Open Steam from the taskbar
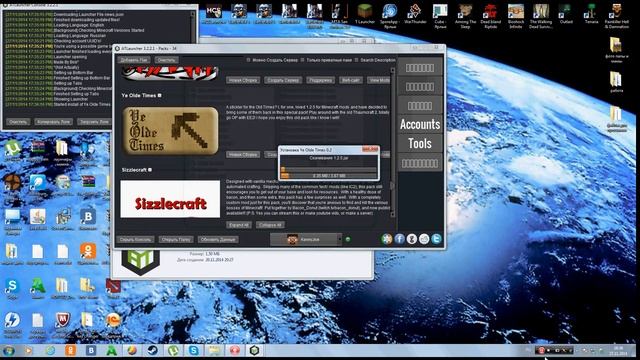 (153, 350)
